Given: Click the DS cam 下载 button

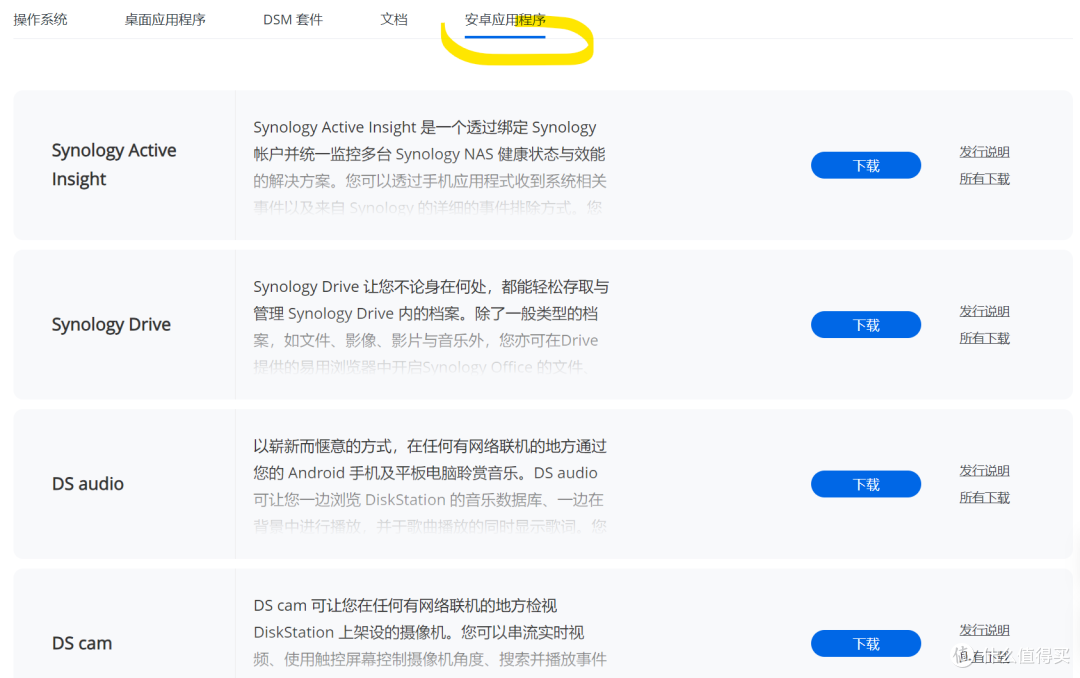Looking at the screenshot, I should click(866, 644).
